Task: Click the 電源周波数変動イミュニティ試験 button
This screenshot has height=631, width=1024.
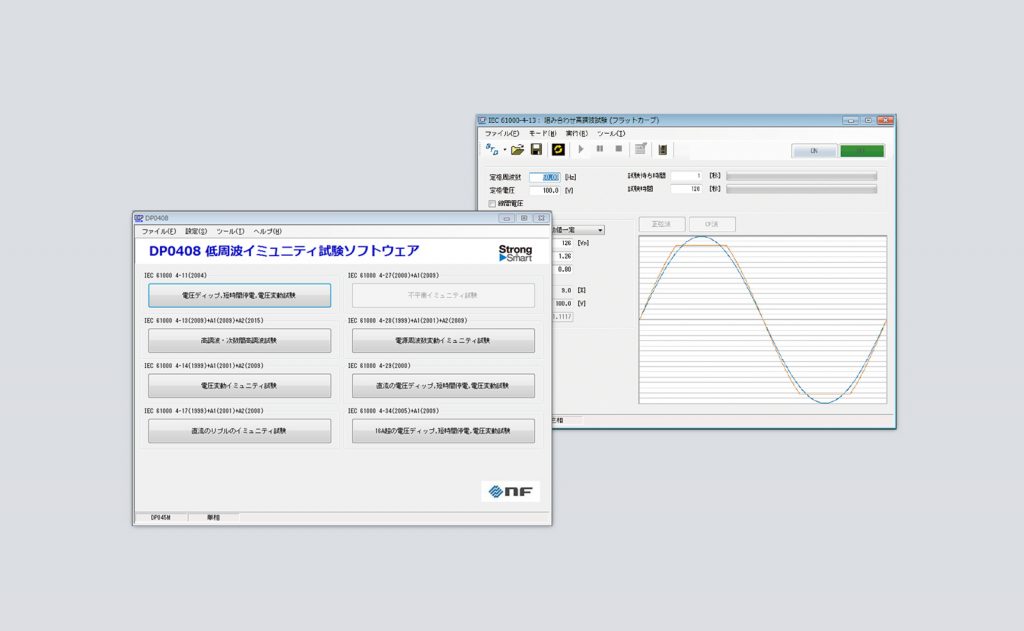Action: pos(443,341)
